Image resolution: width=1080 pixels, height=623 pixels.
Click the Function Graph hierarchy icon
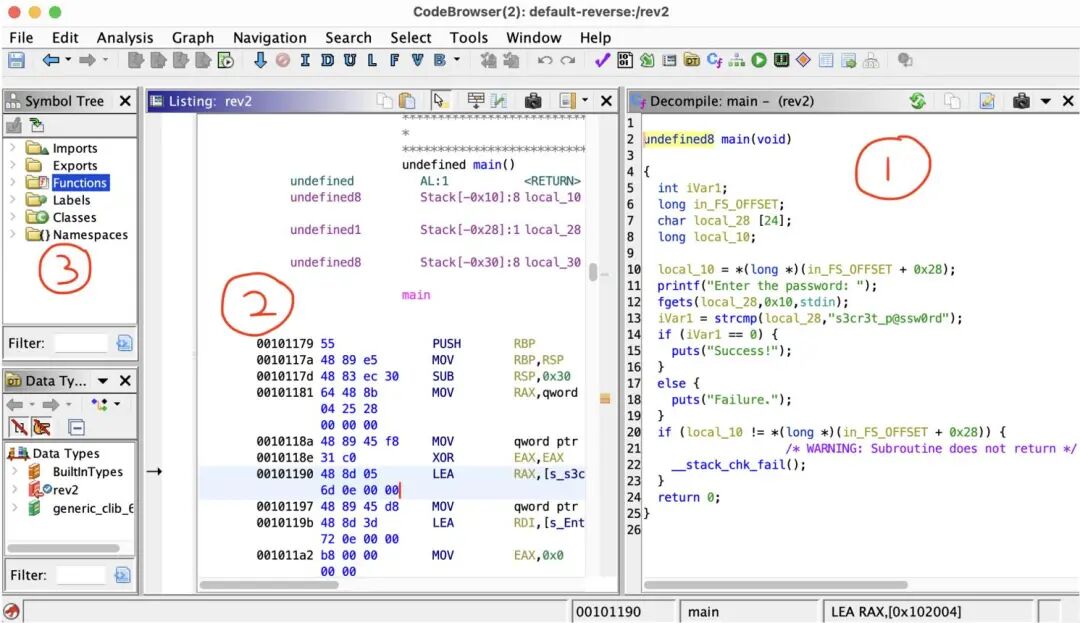tap(737, 61)
